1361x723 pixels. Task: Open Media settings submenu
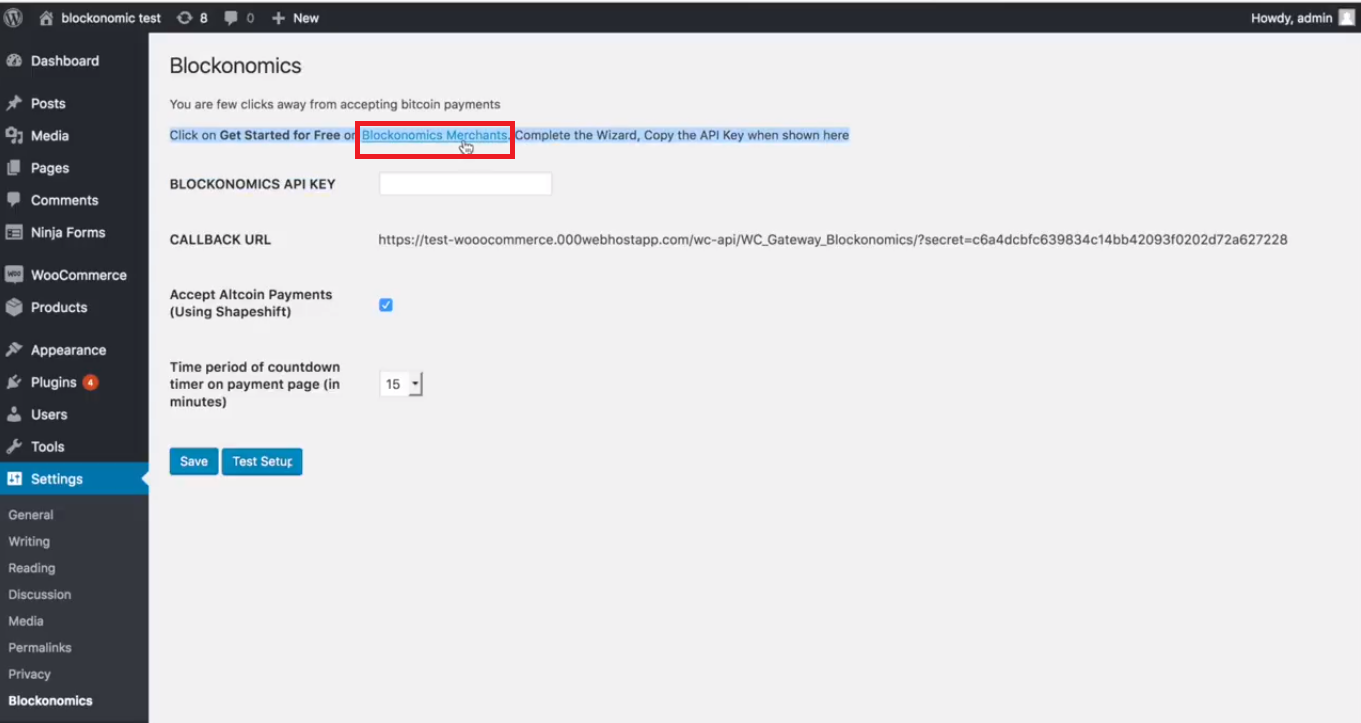(x=26, y=621)
